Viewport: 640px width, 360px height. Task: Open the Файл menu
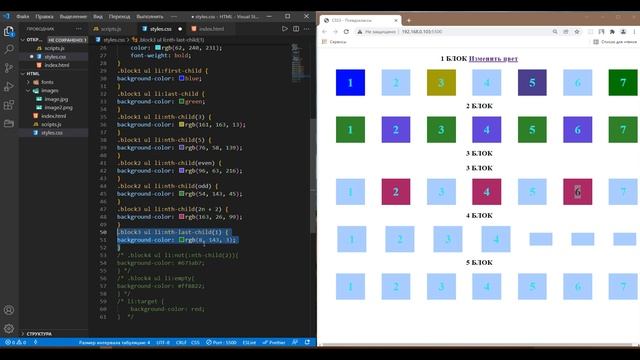[23, 17]
